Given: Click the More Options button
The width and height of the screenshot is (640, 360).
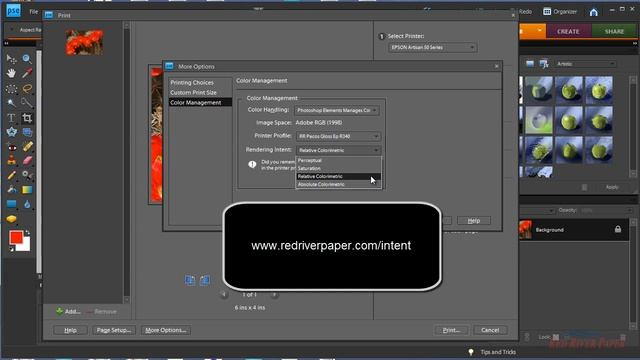Looking at the screenshot, I should [x=166, y=330].
